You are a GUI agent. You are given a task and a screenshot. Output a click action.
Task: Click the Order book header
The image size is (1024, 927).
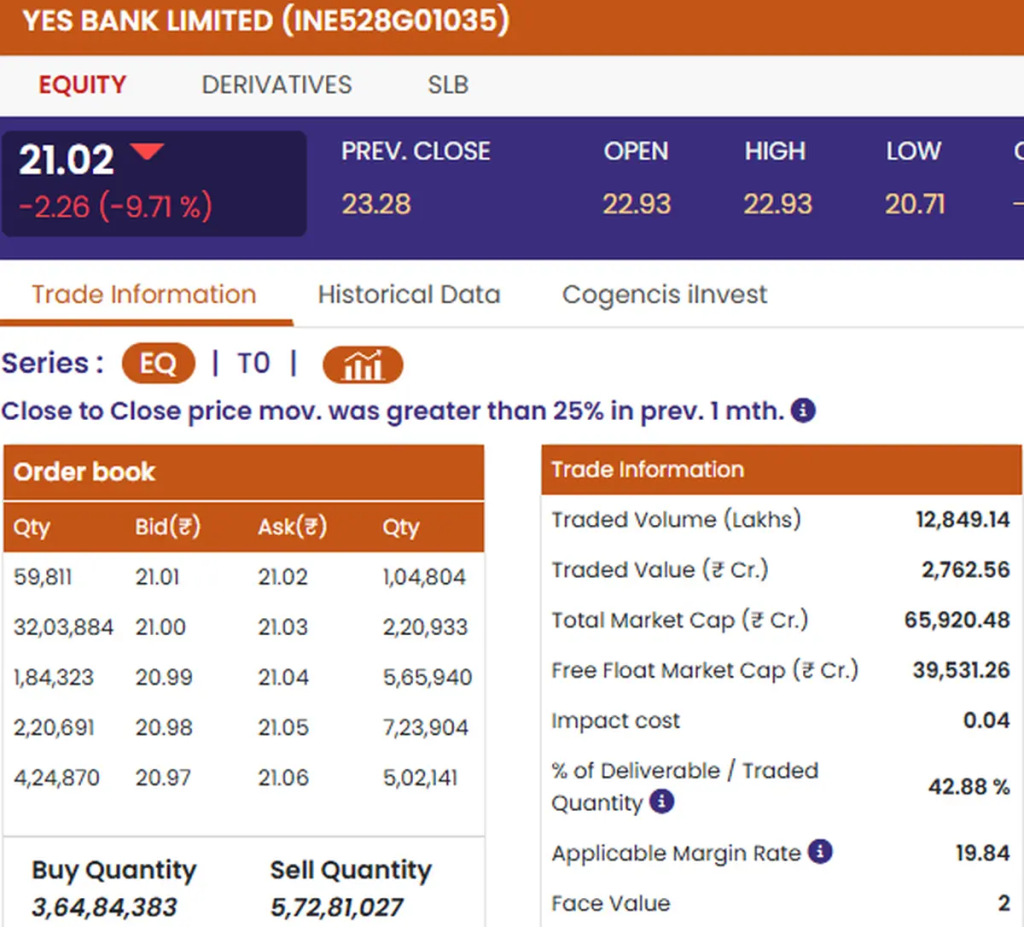pyautogui.click(x=244, y=472)
